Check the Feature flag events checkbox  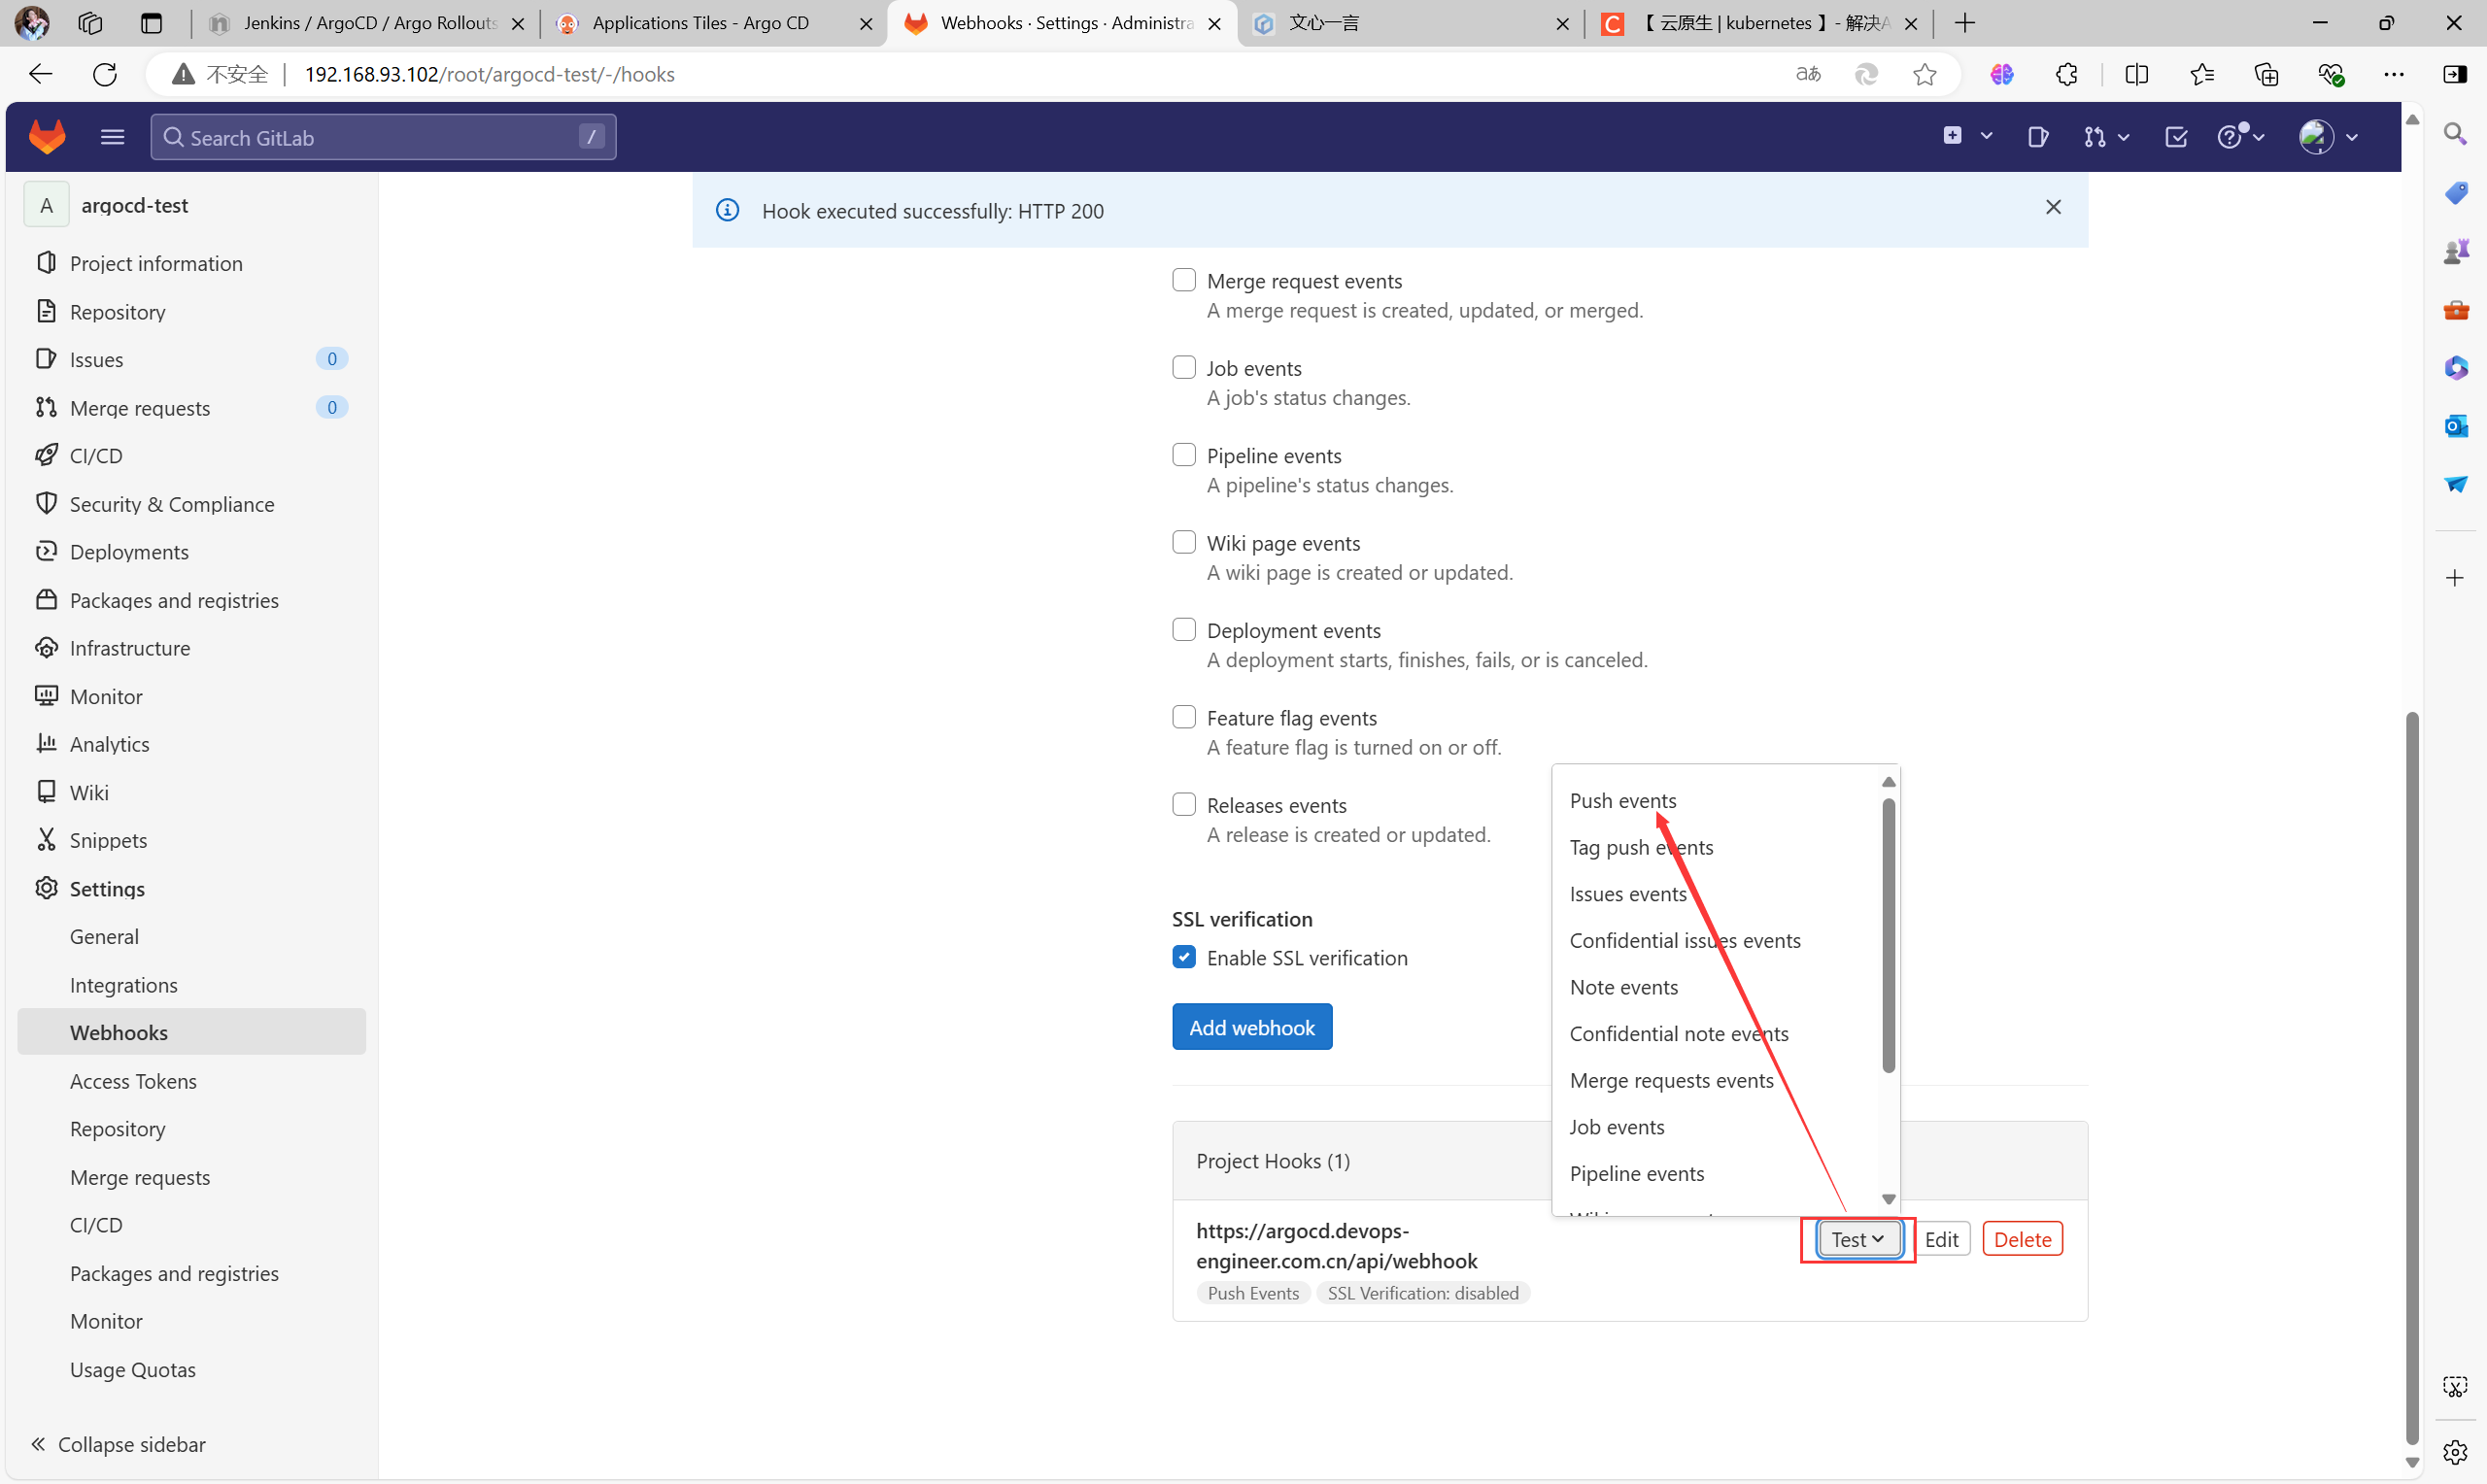click(1184, 717)
